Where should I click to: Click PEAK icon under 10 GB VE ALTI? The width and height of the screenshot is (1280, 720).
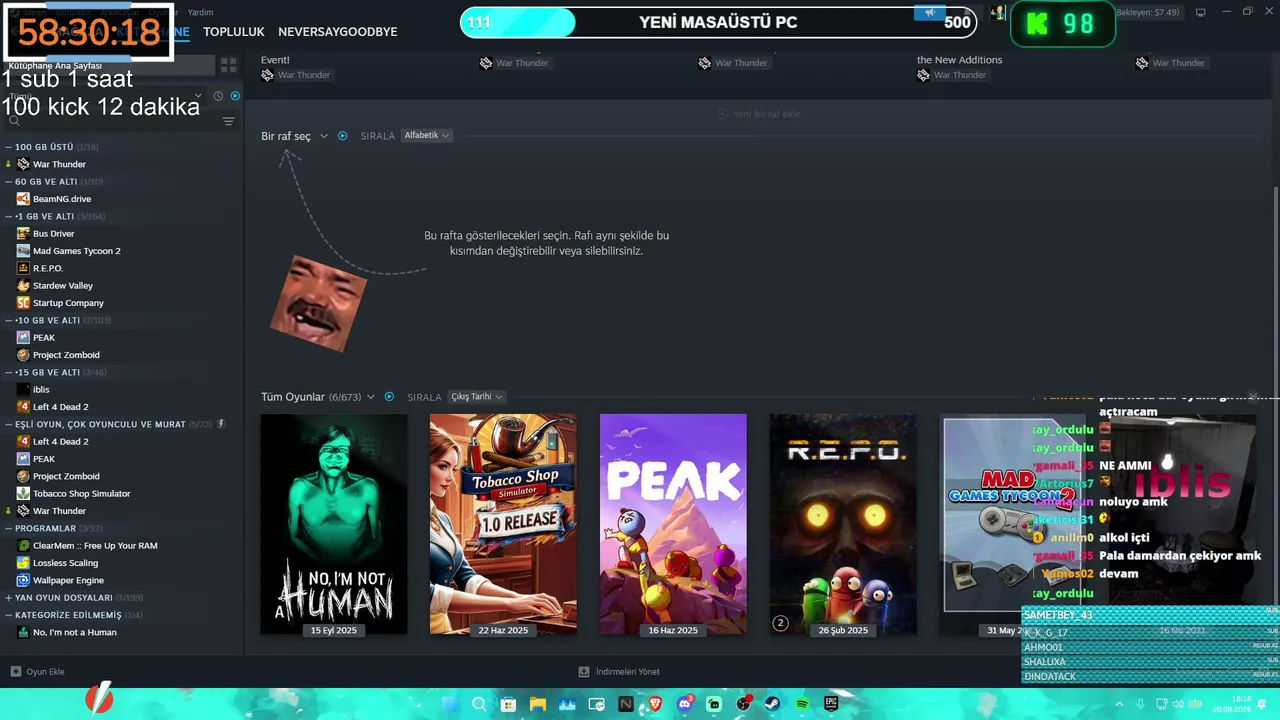click(23, 338)
